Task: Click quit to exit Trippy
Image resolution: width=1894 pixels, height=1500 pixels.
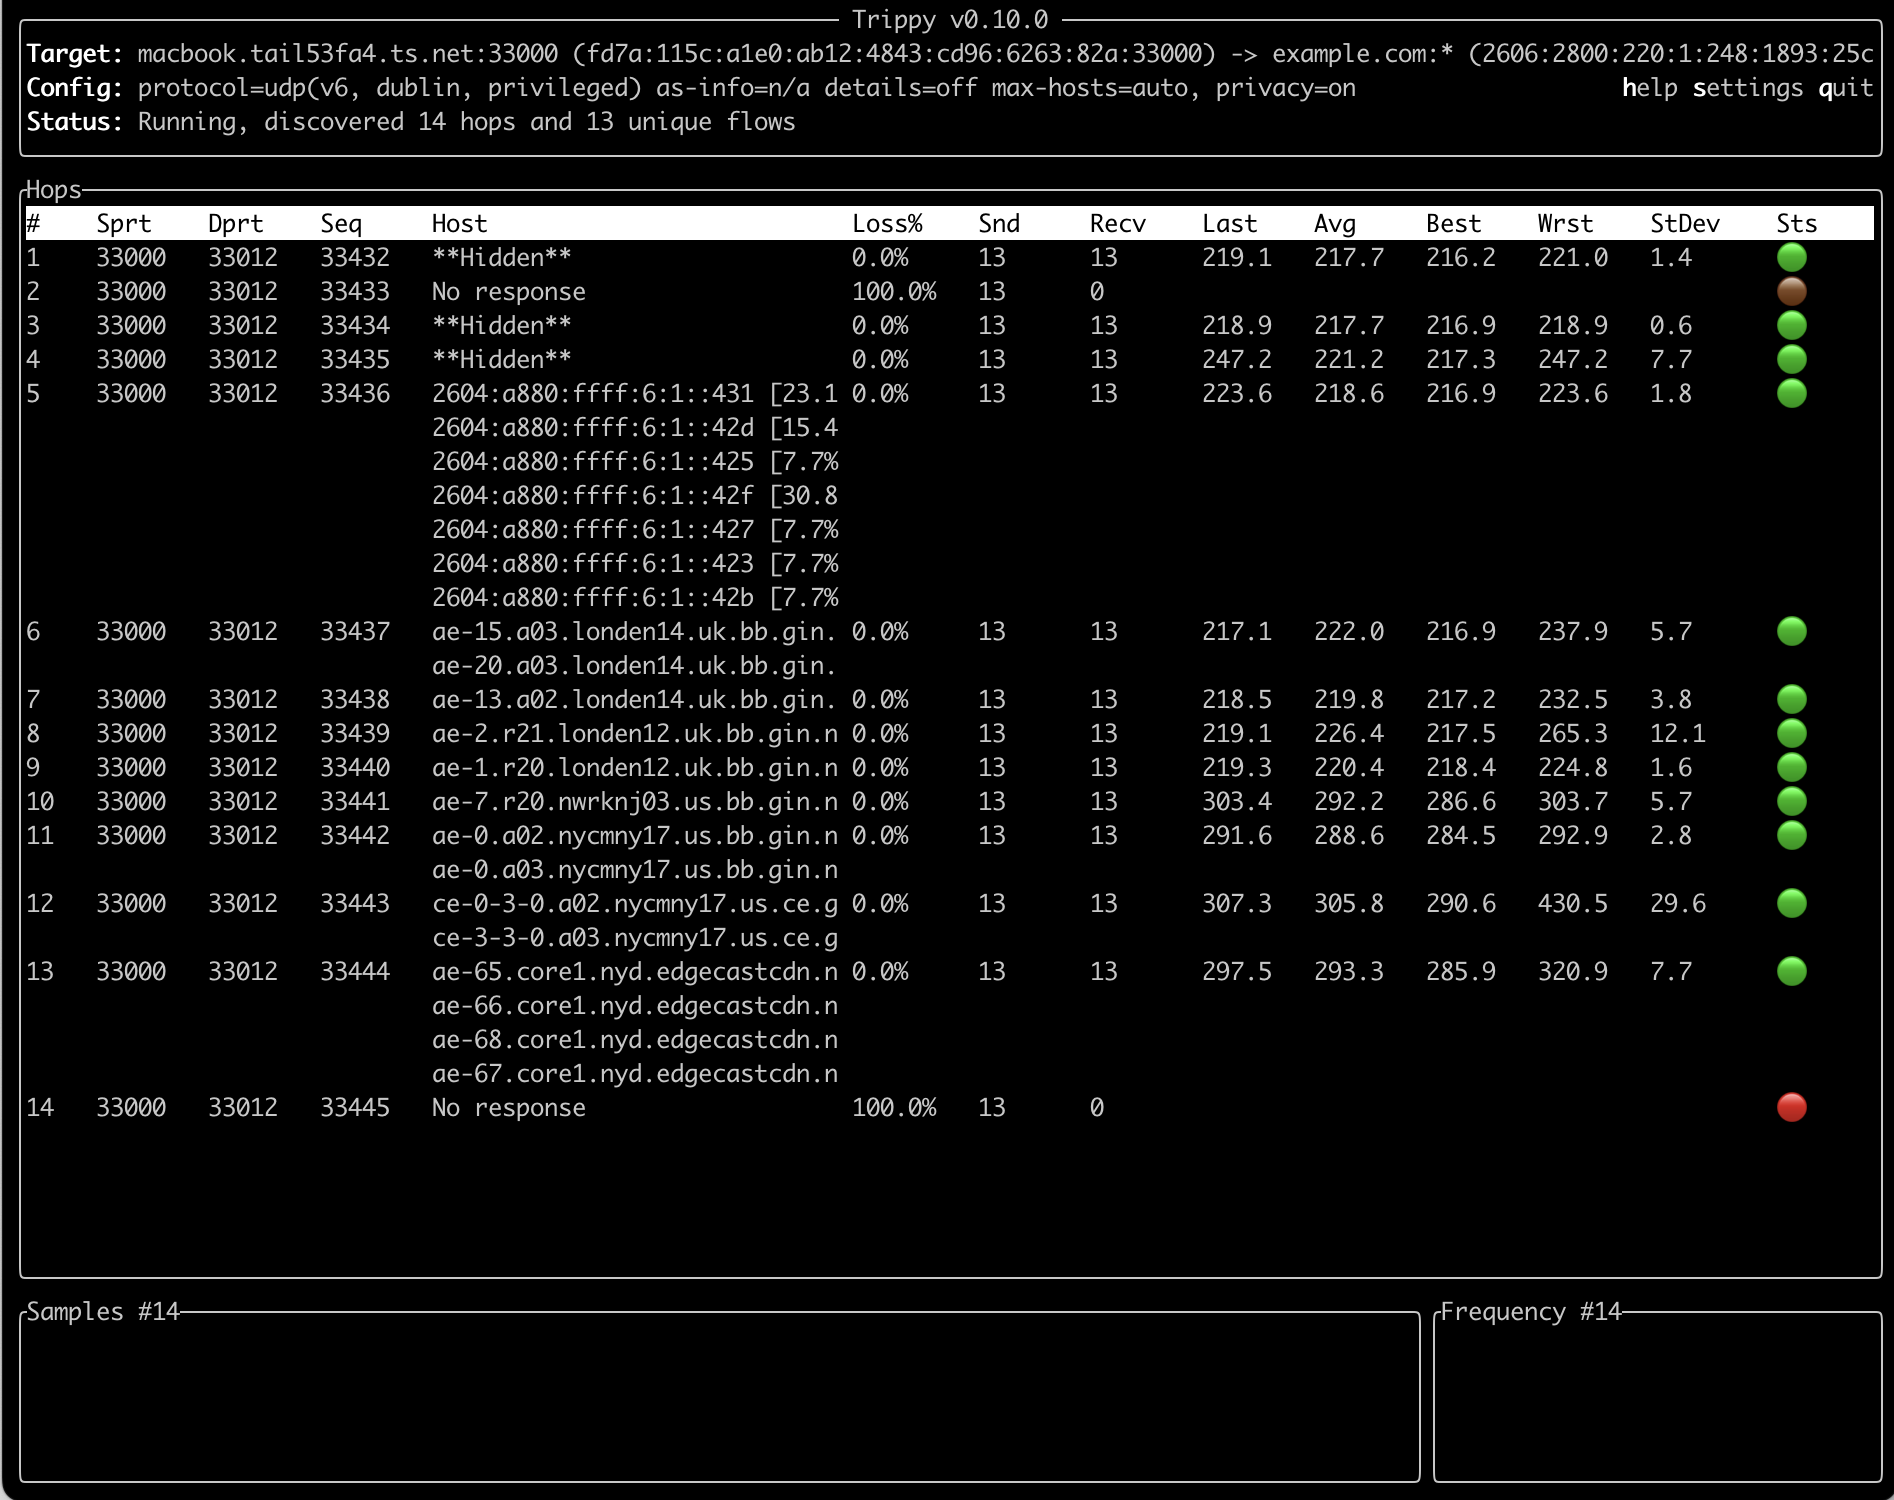Action: click(x=1845, y=88)
